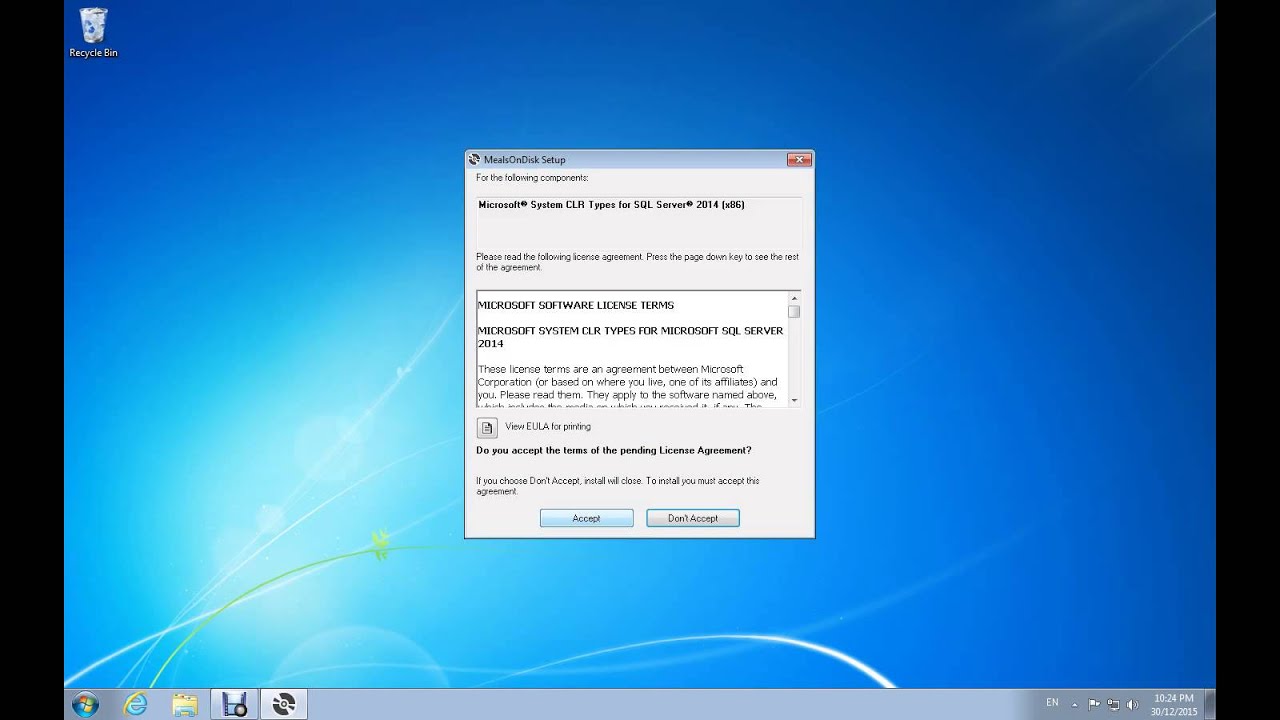Viewport: 1280px width, 720px height.
Task: Select the setup disc icon on the taskbar
Action: pos(284,704)
